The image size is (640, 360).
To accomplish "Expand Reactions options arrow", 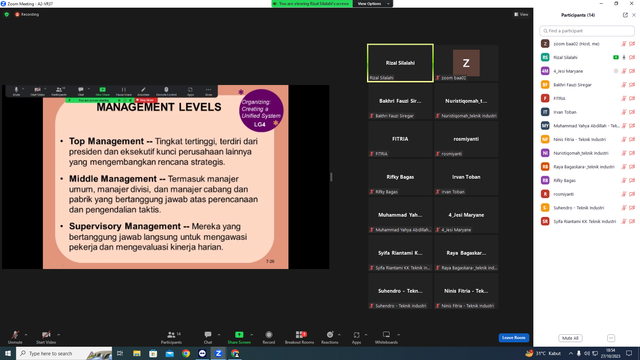I will (339, 335).
